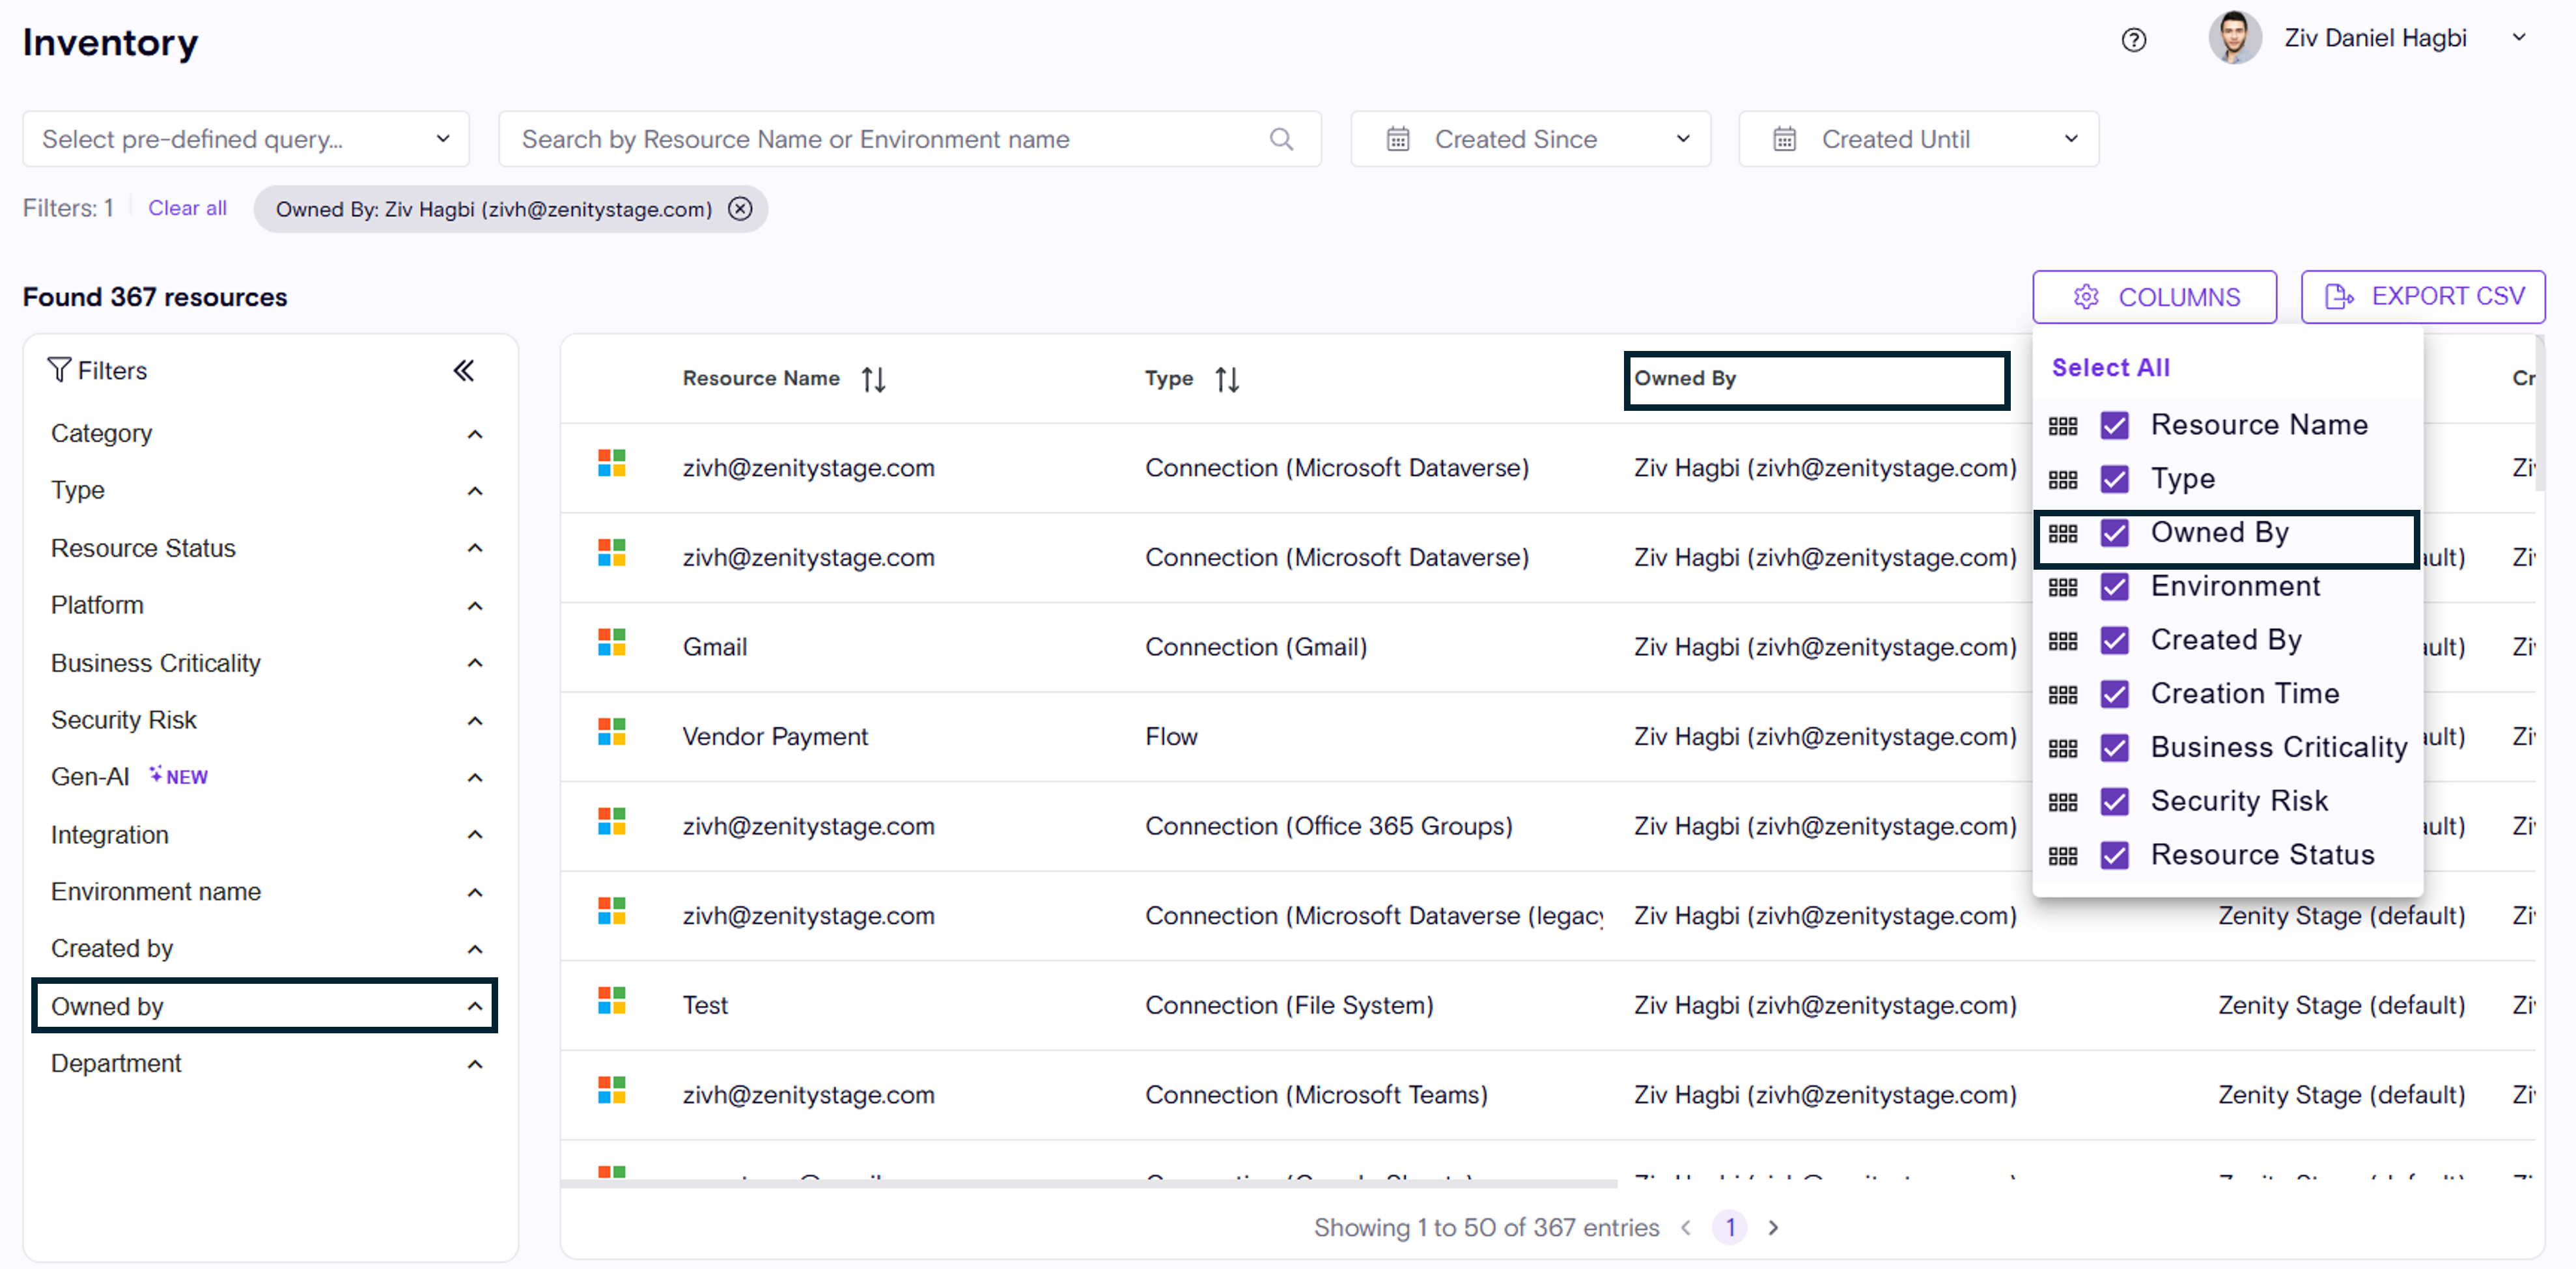This screenshot has width=2576, height=1269.
Task: Click the search magnifier icon
Action: (x=1281, y=139)
